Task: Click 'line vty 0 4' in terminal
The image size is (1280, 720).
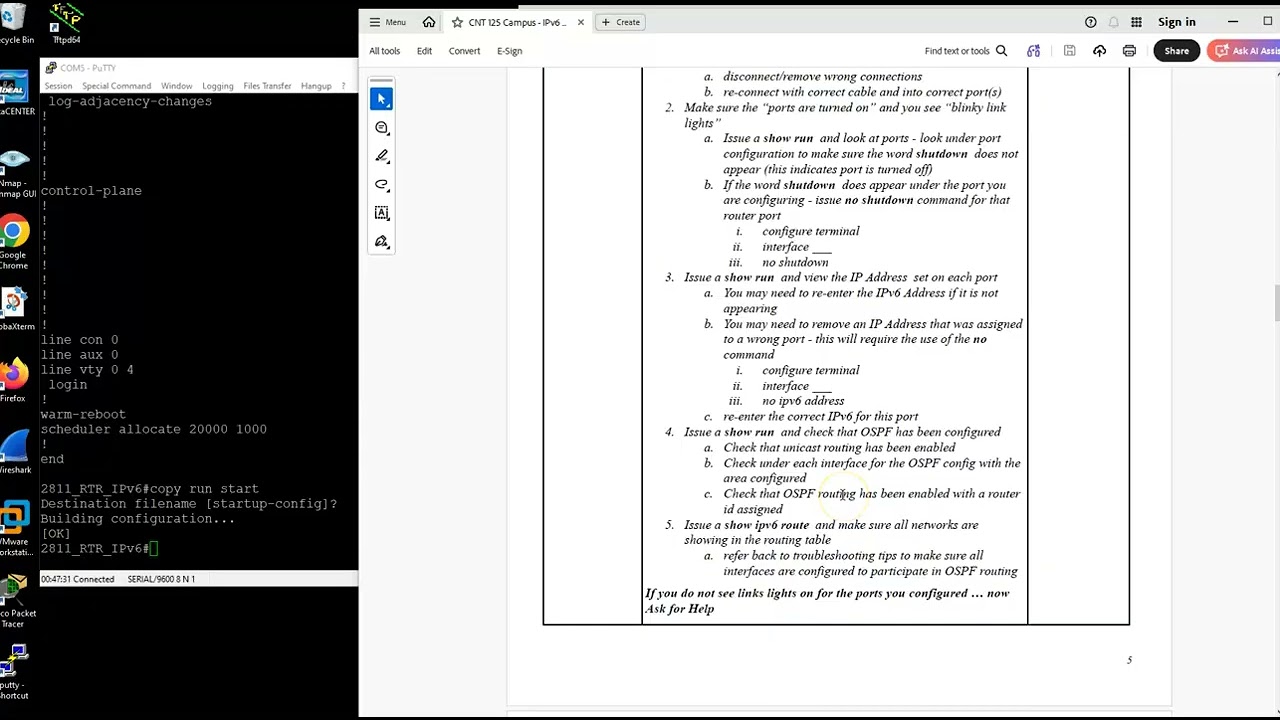Action: [x=87, y=370]
